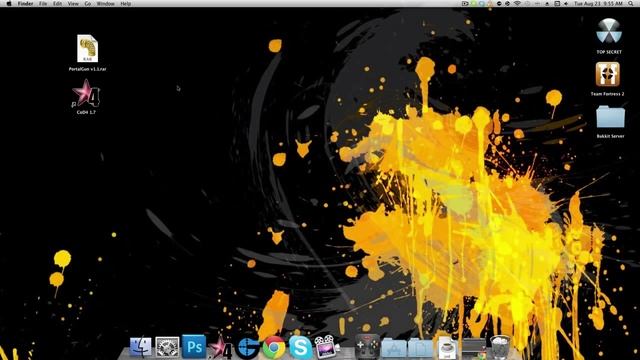Screen dimensions: 640x360
Task: Open the Help menu
Action: 126,4
